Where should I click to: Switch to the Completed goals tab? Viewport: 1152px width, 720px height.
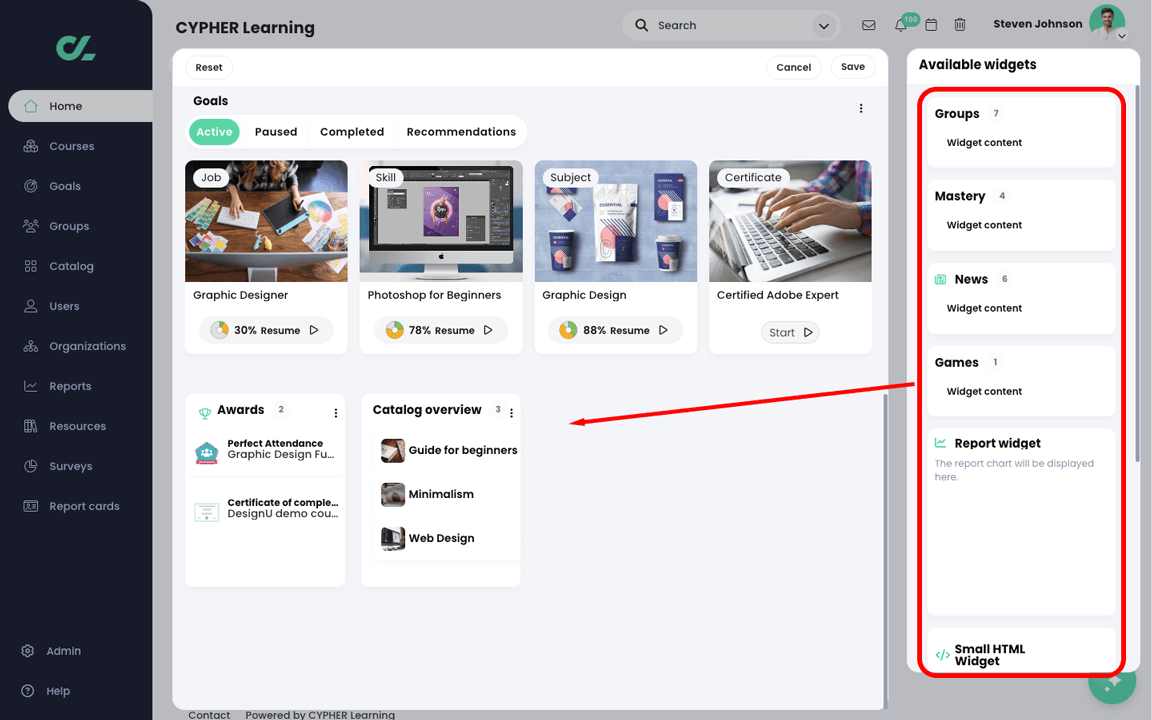(x=352, y=131)
